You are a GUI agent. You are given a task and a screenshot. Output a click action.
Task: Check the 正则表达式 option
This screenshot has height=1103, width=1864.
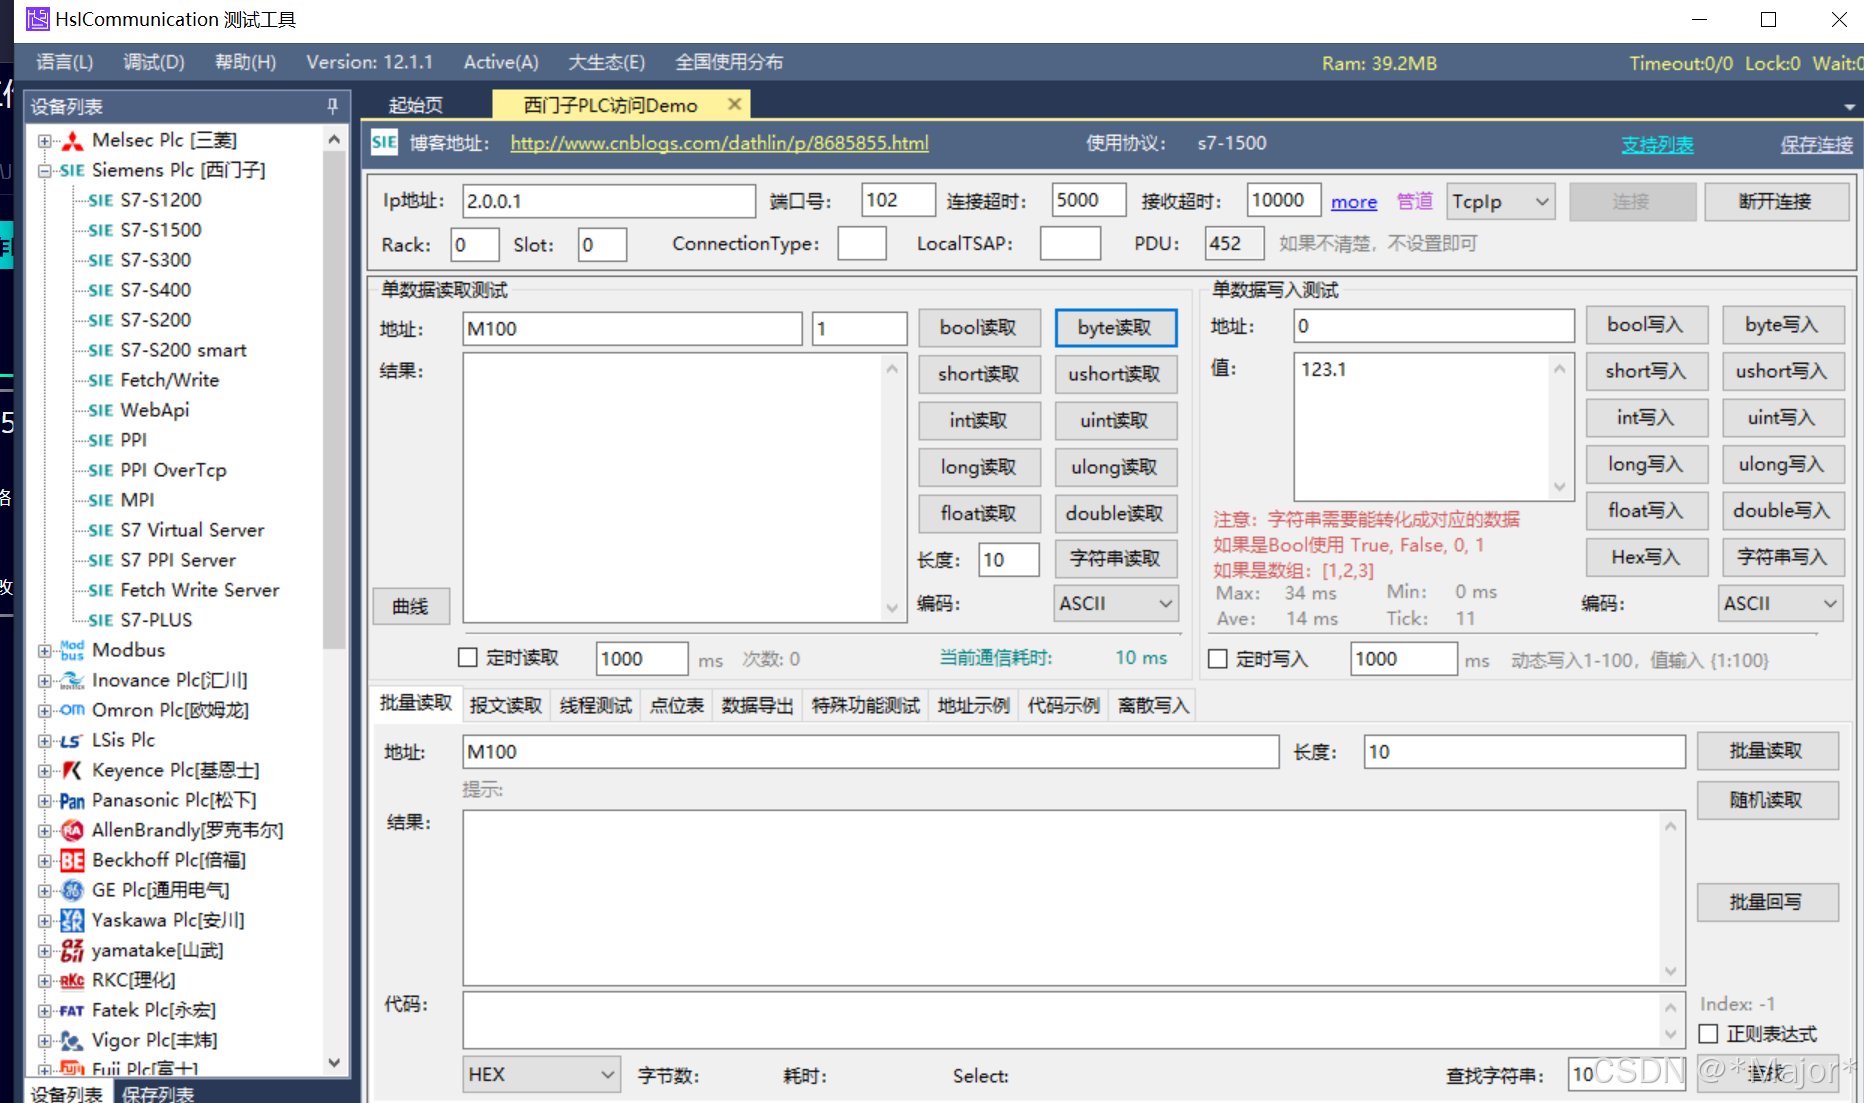point(1707,1034)
